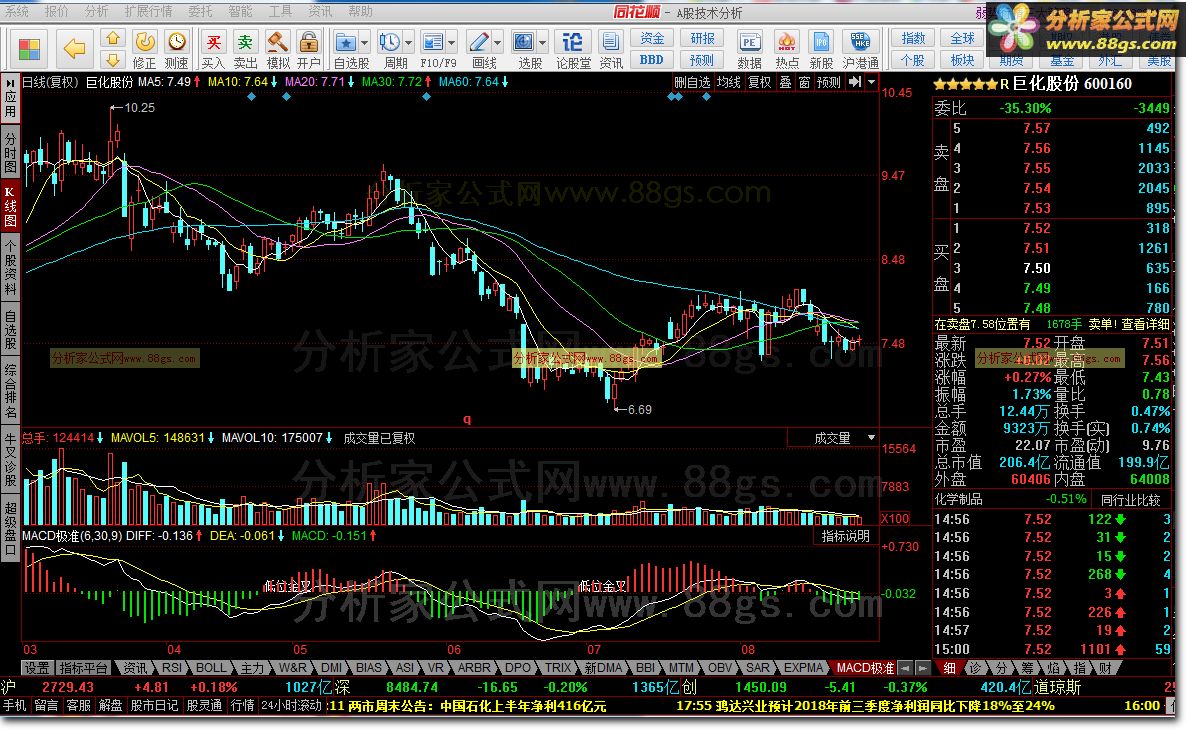Switch to the RSI indicator tab
1188x730 pixels.
point(172,668)
